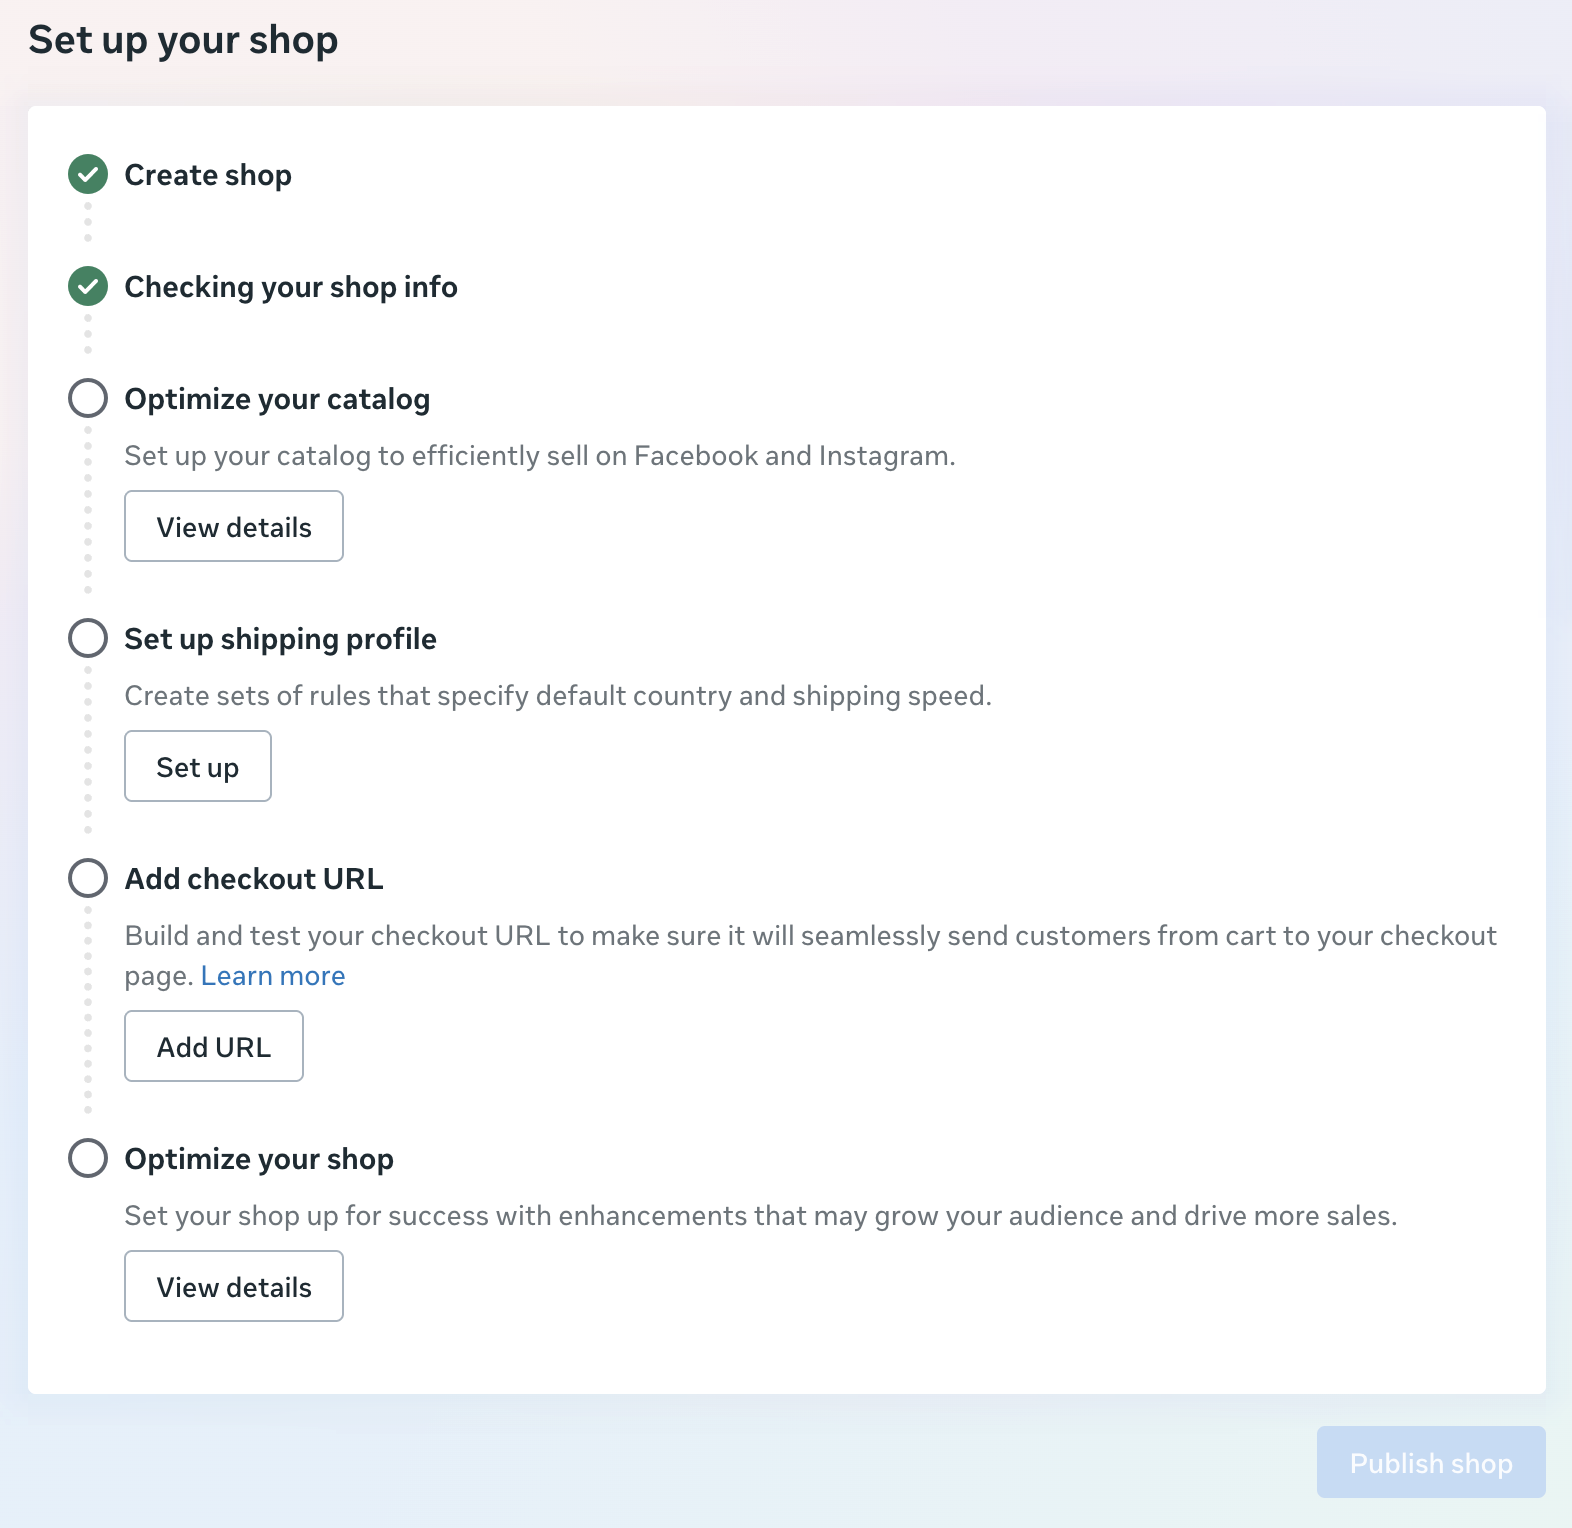Image resolution: width=1572 pixels, height=1528 pixels.
Task: Click the green checkmark beside Create shop
Action: coord(88,174)
